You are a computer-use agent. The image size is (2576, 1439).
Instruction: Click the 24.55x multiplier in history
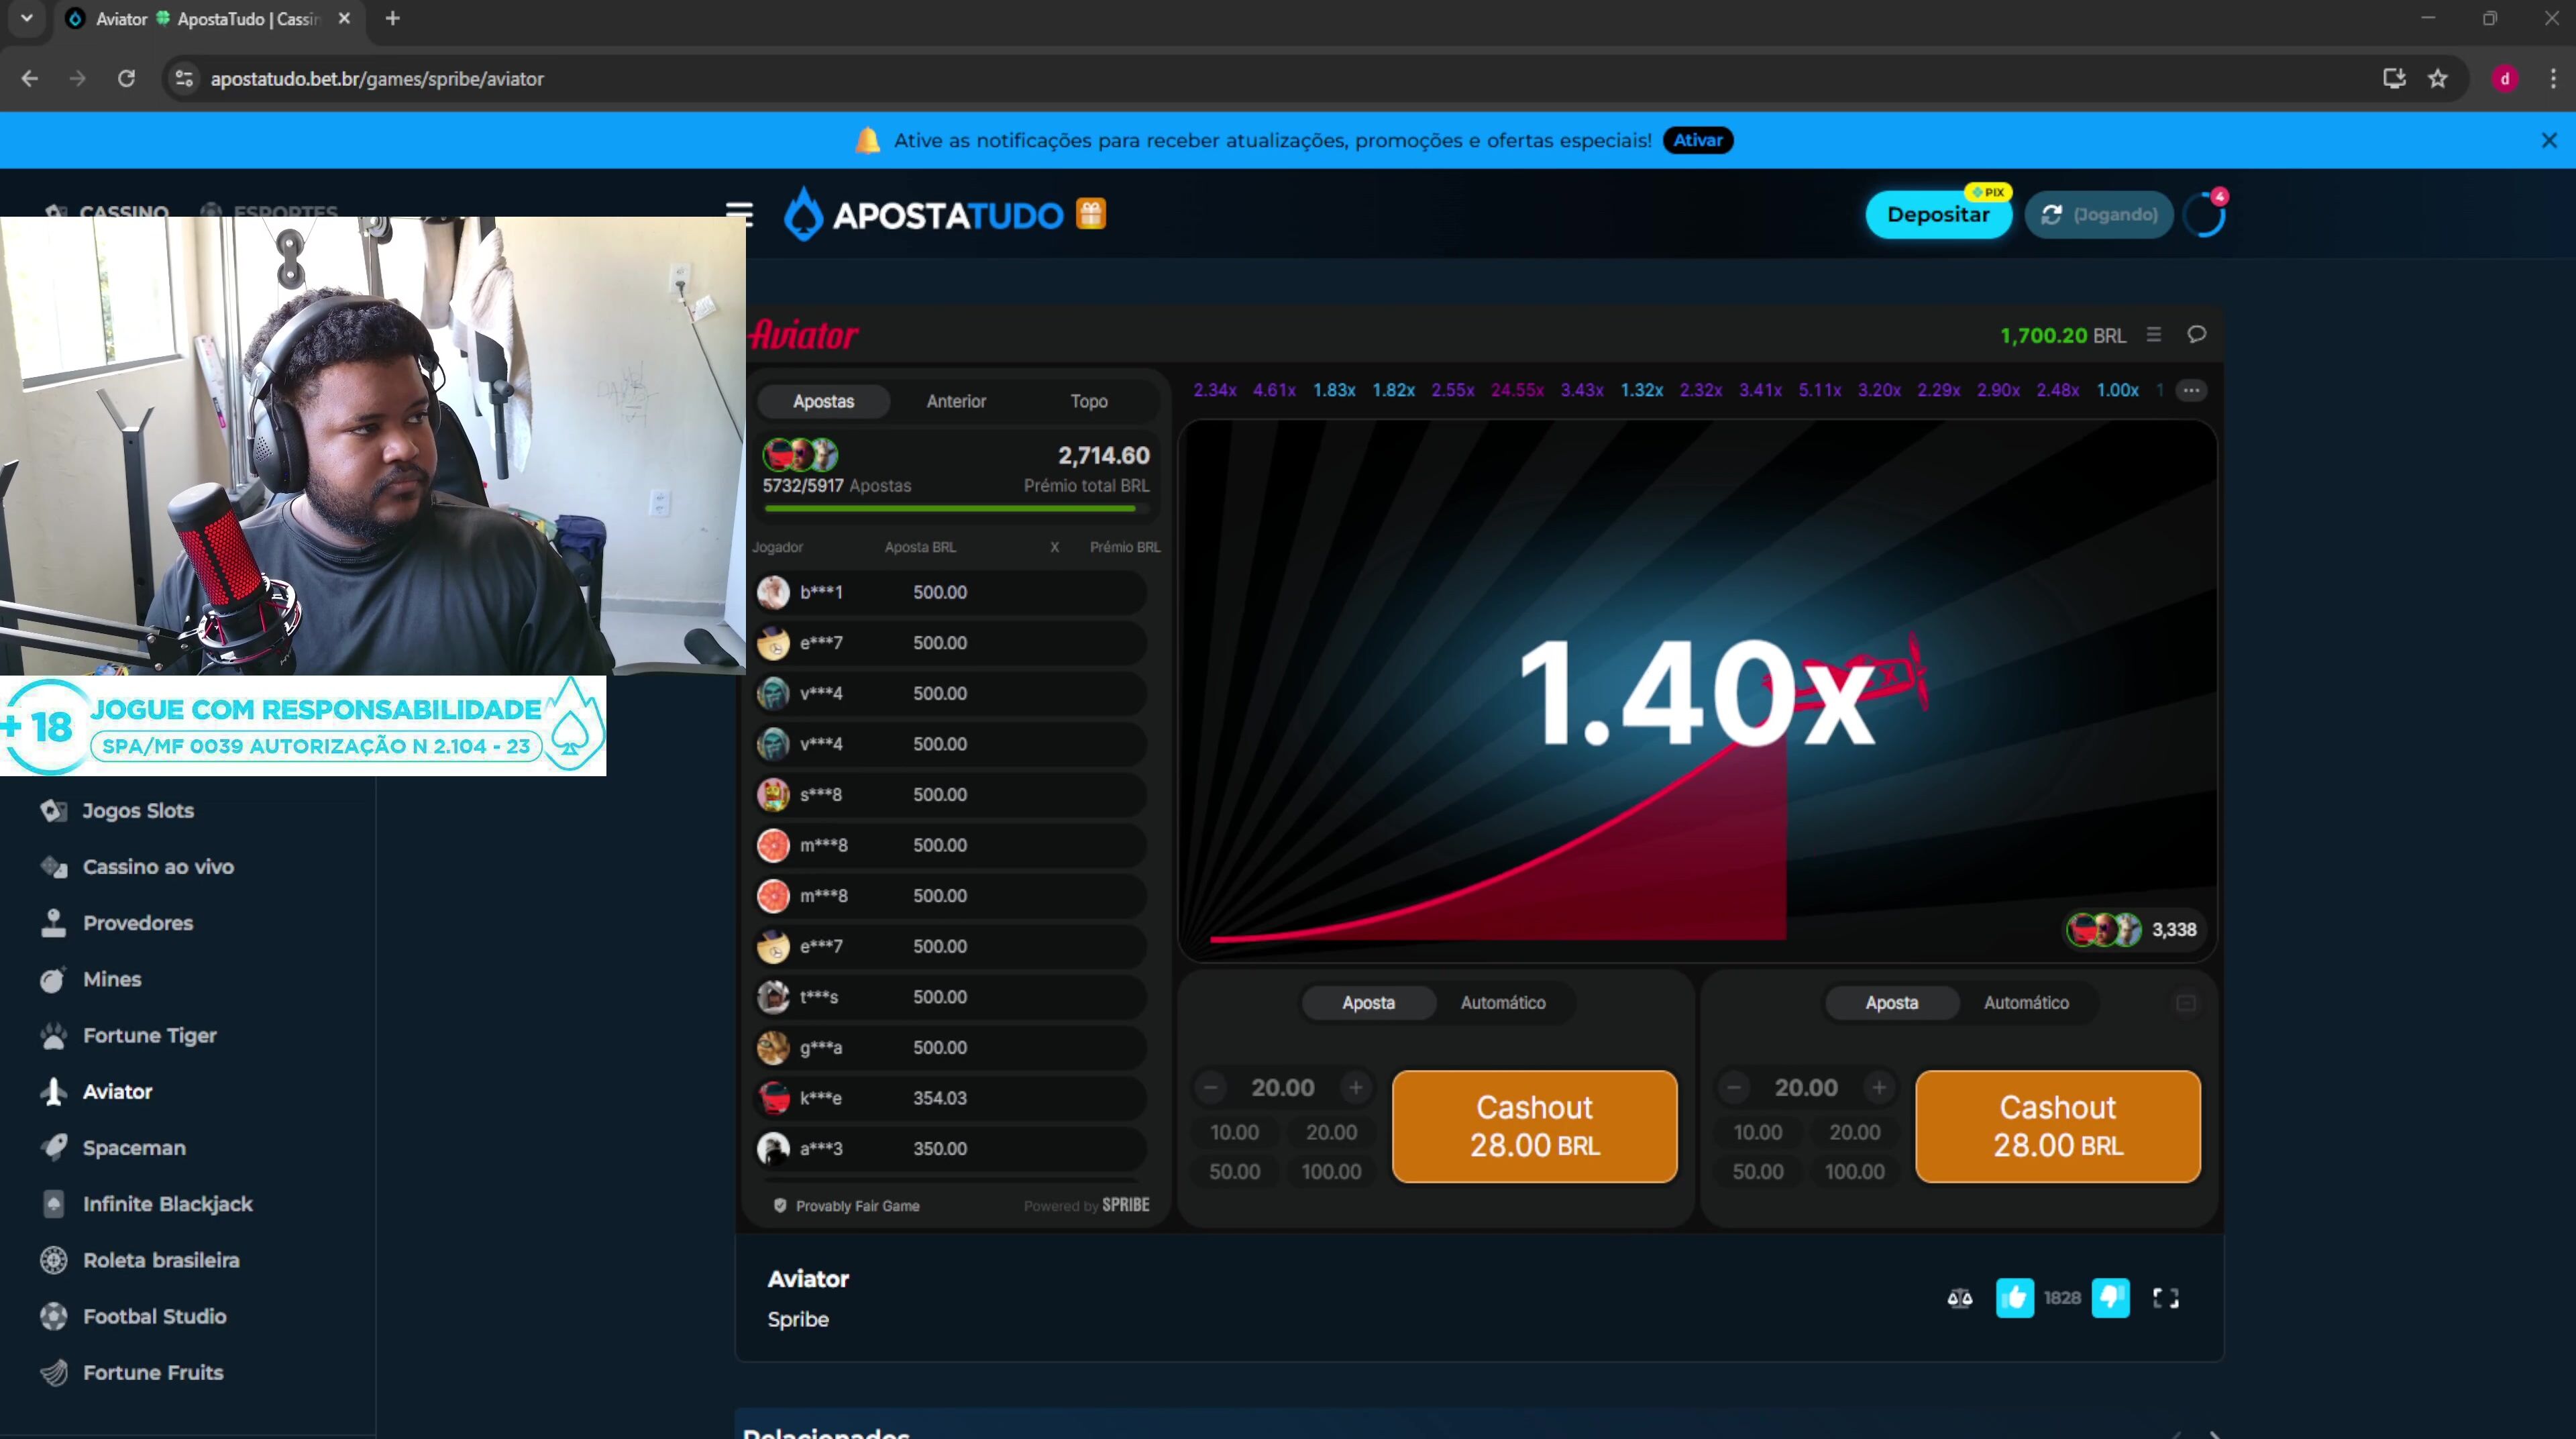click(x=1517, y=390)
